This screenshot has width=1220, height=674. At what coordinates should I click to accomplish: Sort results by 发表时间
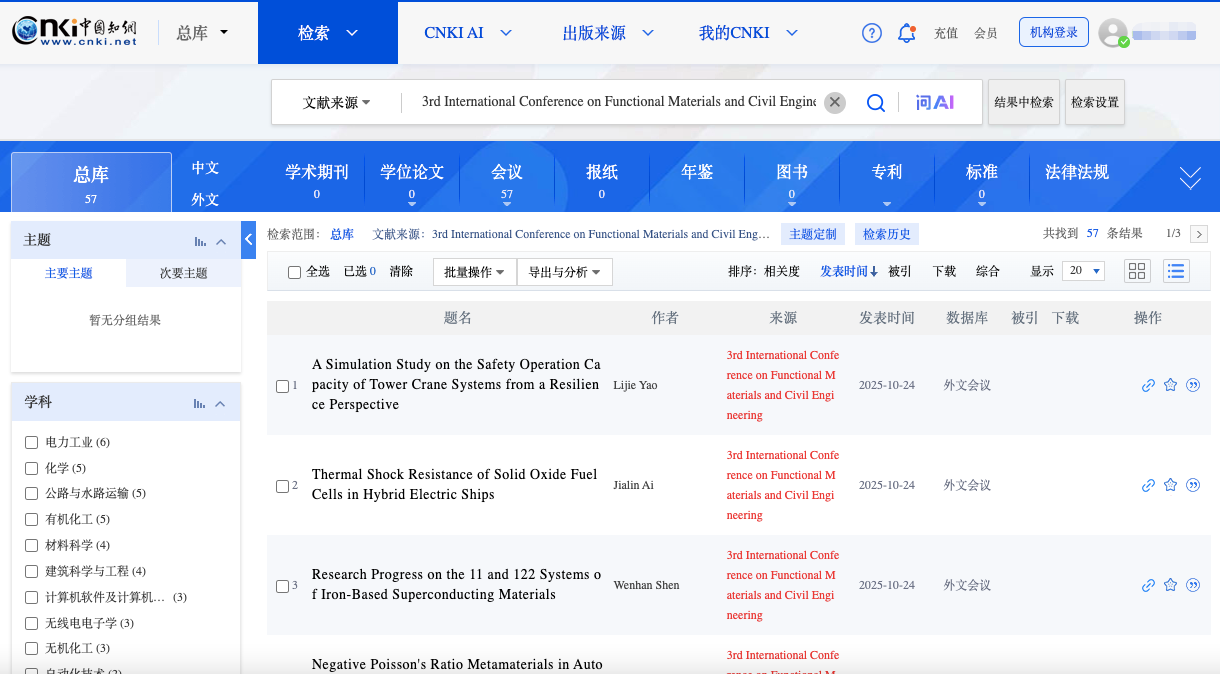point(849,271)
